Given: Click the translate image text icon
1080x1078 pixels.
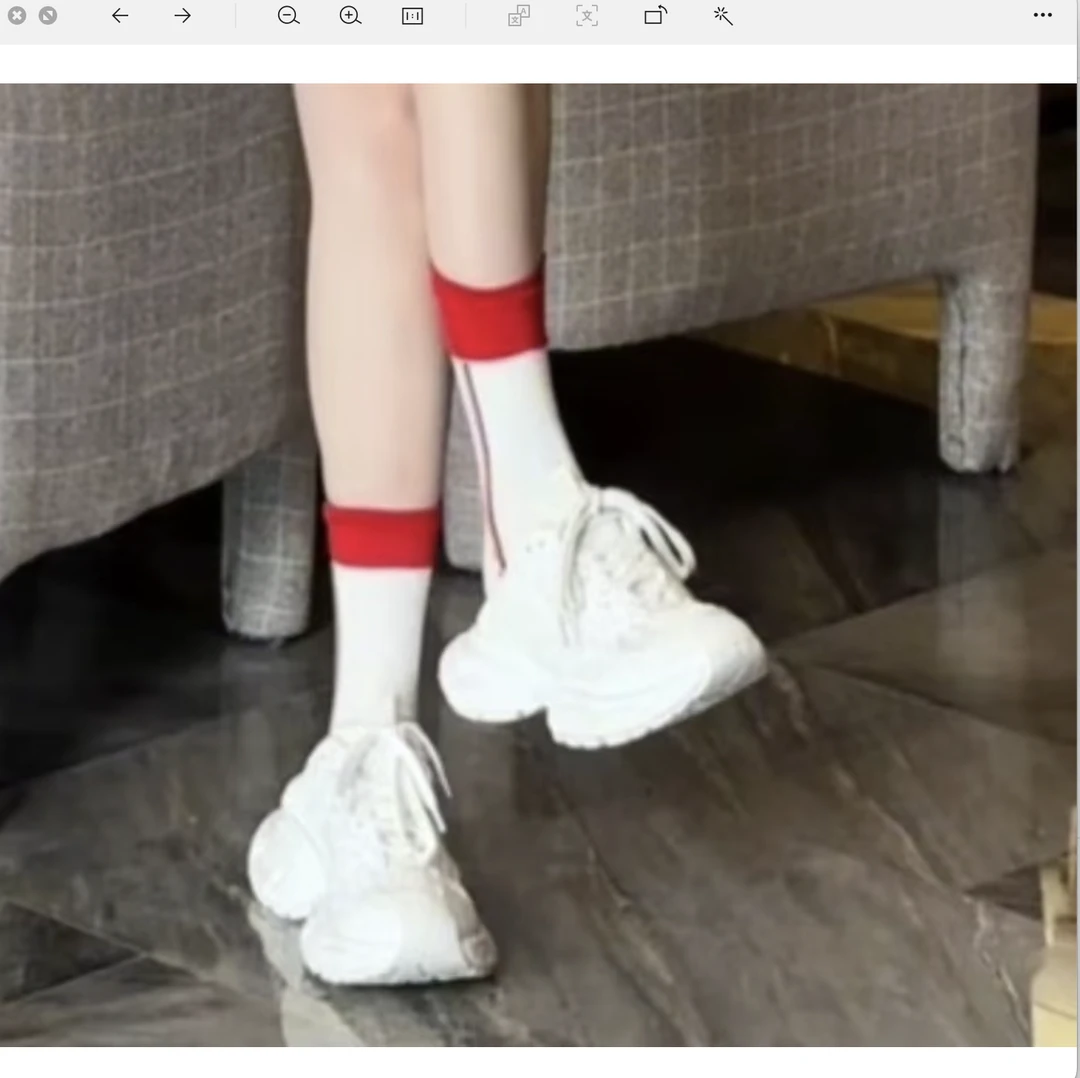Looking at the screenshot, I should [518, 16].
